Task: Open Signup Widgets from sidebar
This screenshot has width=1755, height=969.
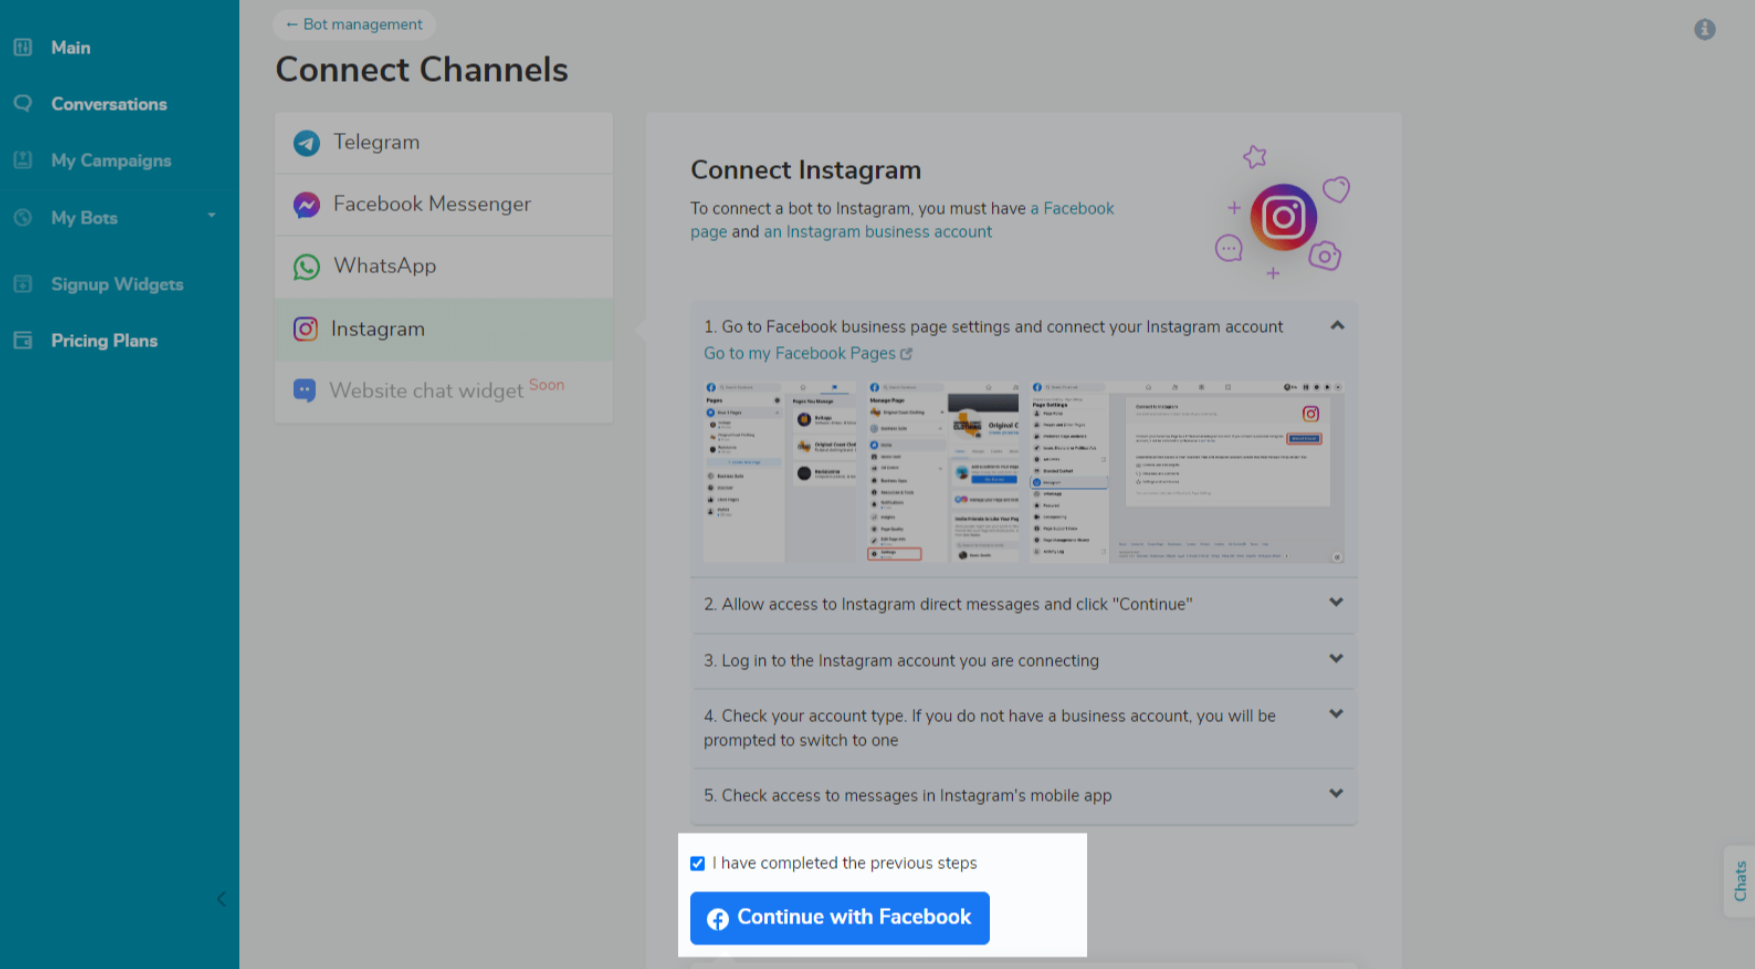Action: pyautogui.click(x=117, y=285)
